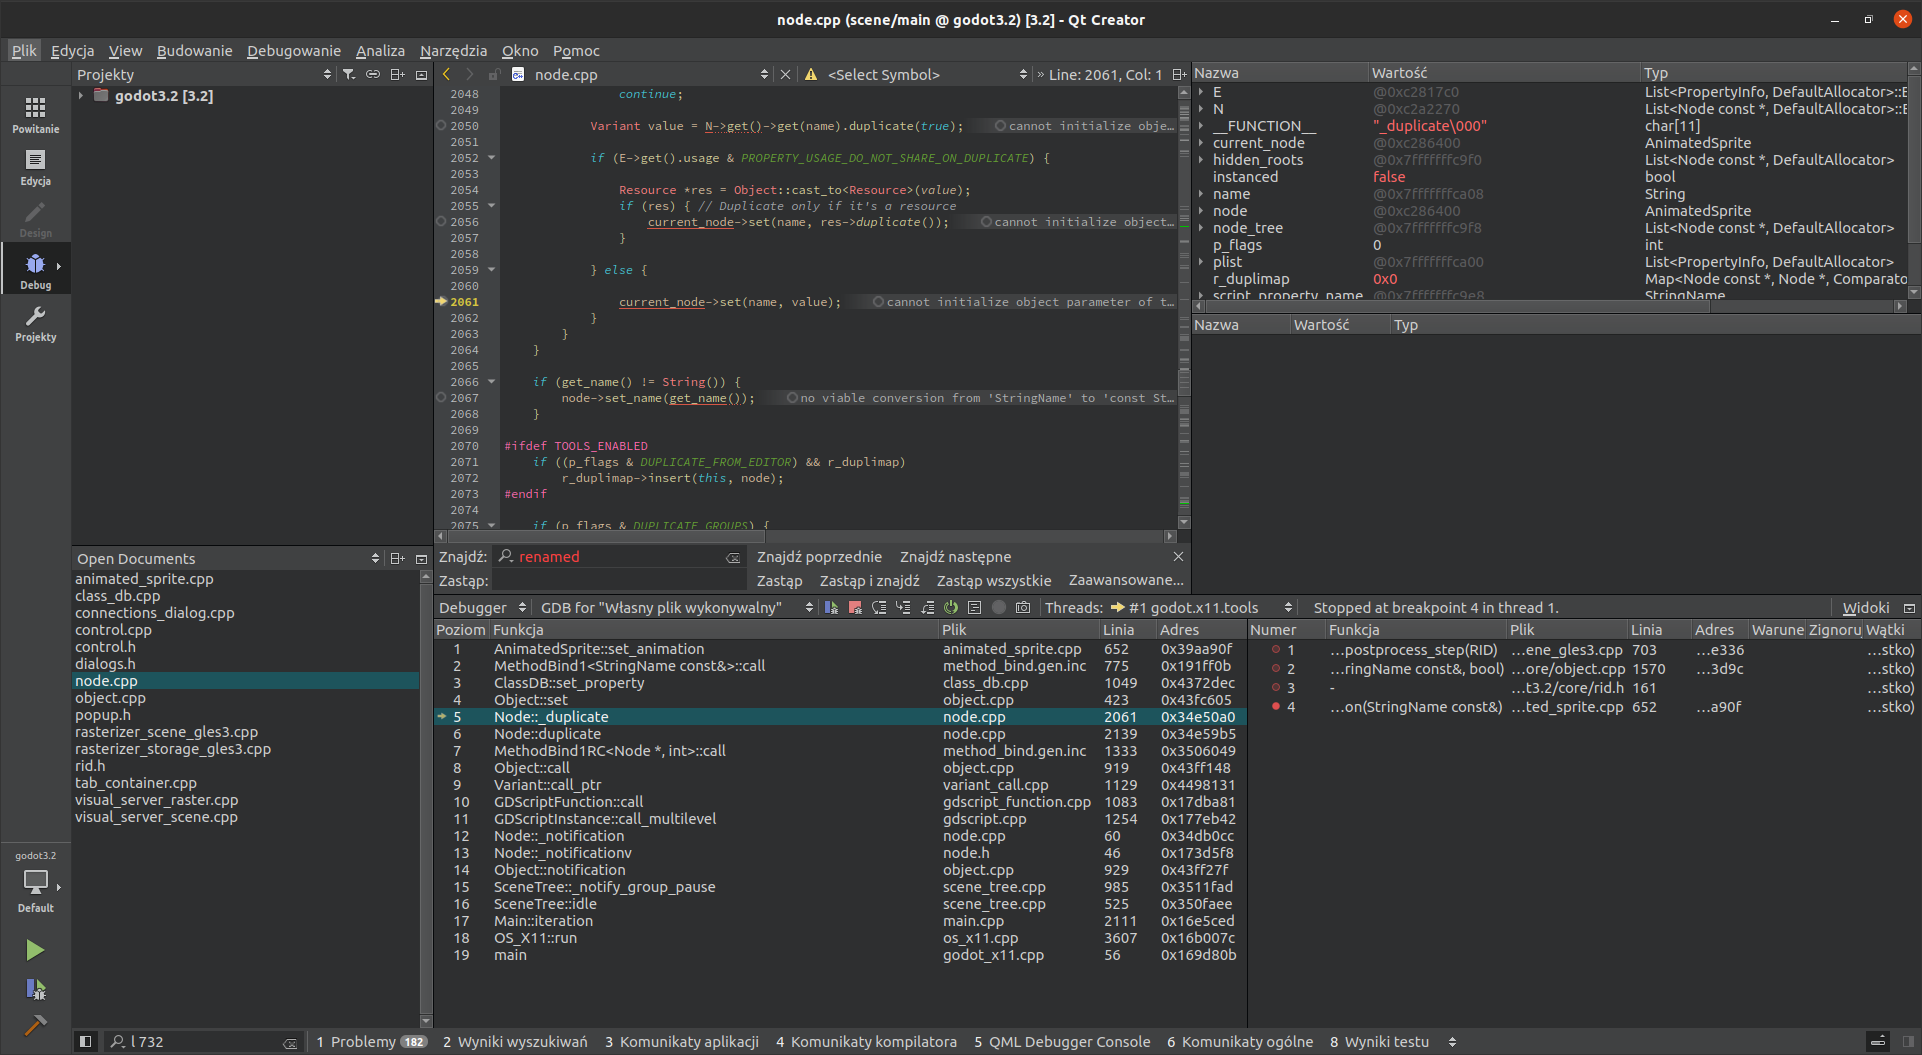The width and height of the screenshot is (1922, 1055).
Task: Switch to Debug mode in sidebar
Action: (35, 270)
